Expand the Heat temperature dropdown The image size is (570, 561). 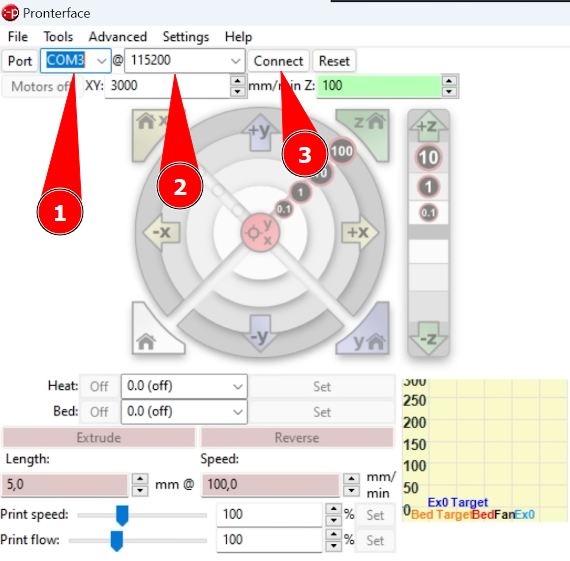238,386
